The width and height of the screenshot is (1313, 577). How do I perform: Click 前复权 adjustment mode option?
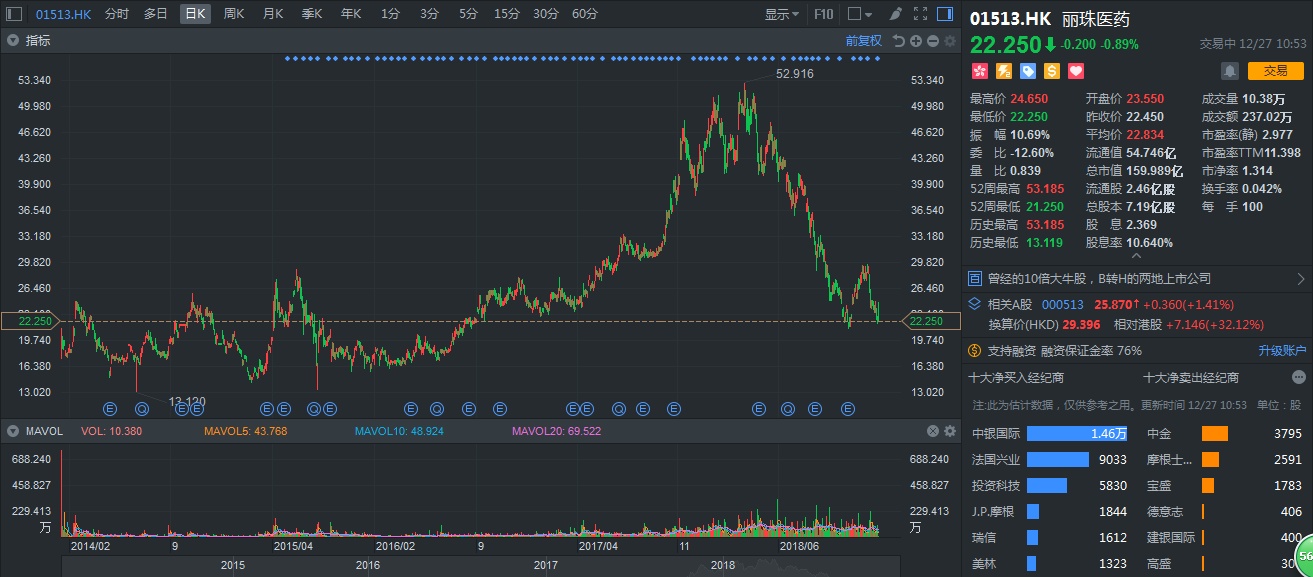pos(863,41)
